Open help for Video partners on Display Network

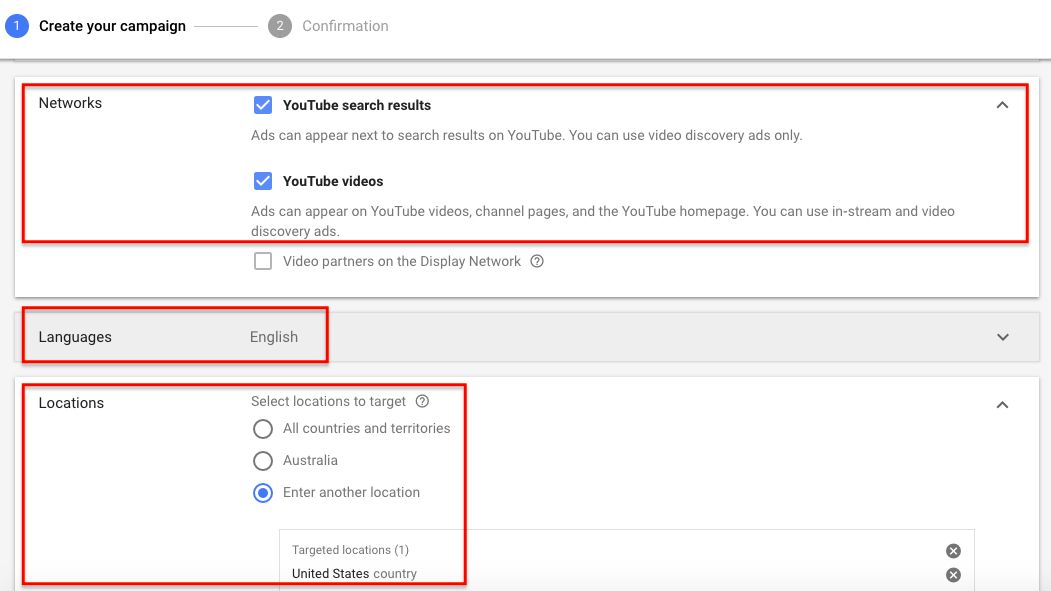click(x=537, y=261)
